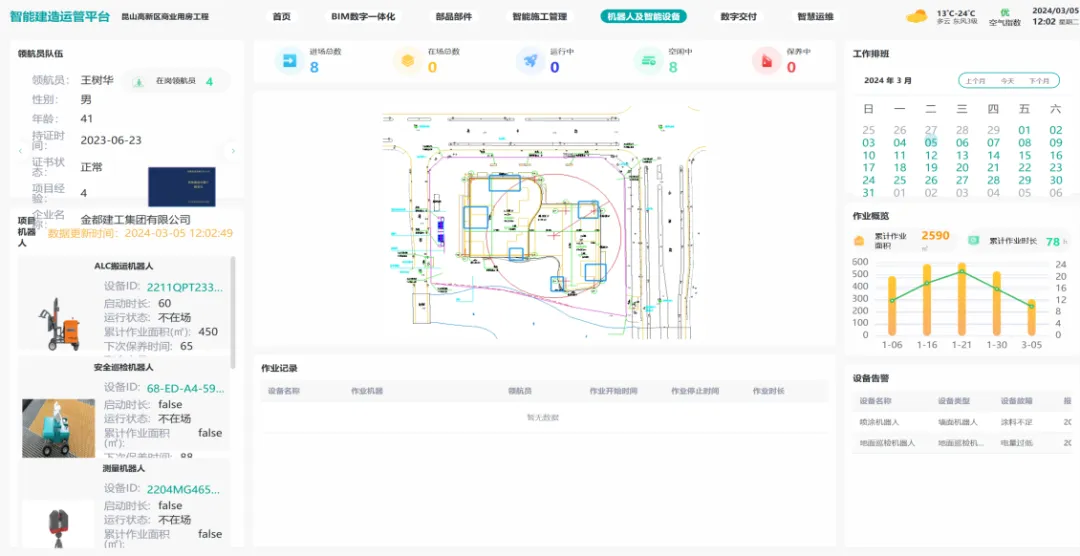Click the 运行中 rocket icon
Image resolution: width=1080 pixels, height=556 pixels.
point(530,61)
